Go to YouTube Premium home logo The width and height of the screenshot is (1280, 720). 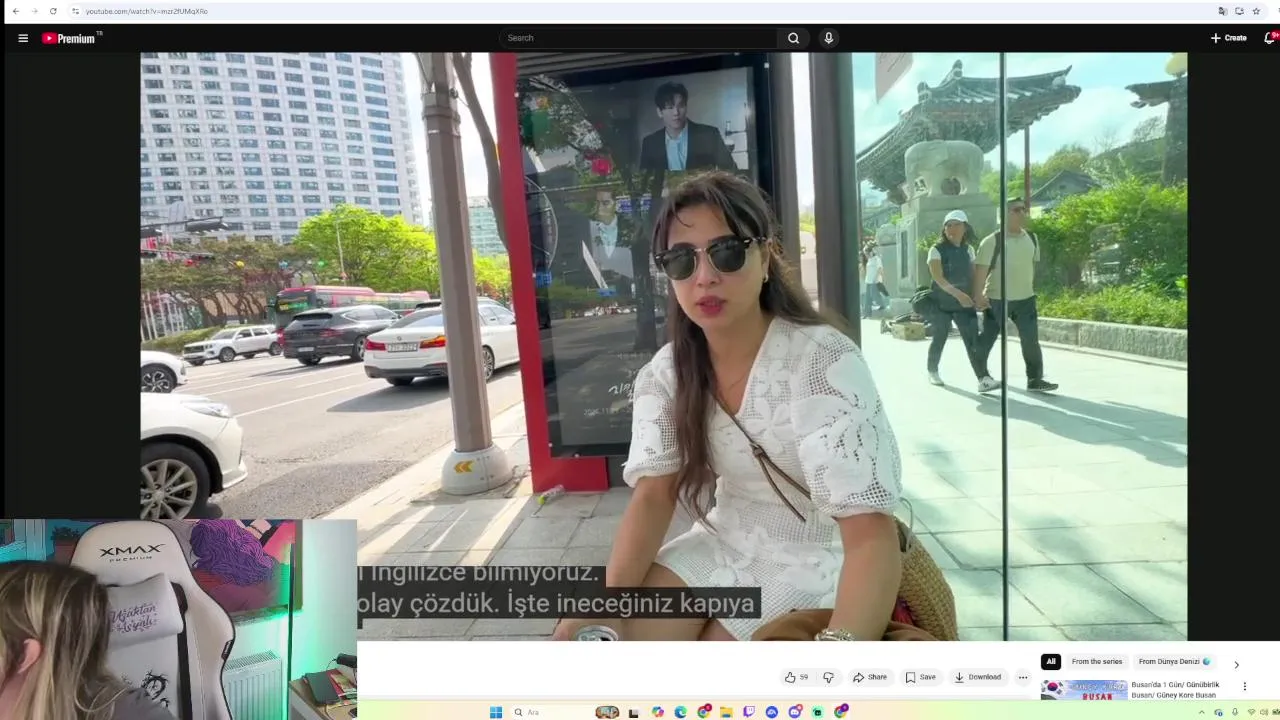70,38
